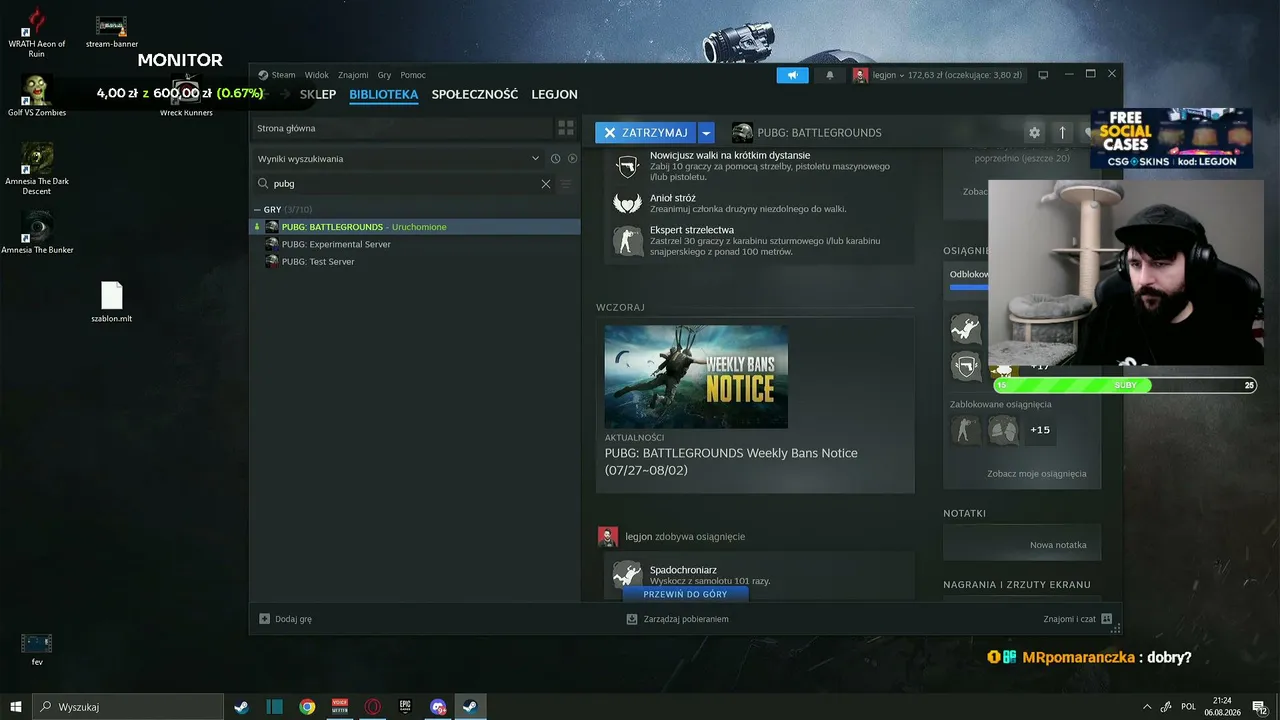Open Opera browser from the taskbar
1280x720 pixels.
(372, 707)
